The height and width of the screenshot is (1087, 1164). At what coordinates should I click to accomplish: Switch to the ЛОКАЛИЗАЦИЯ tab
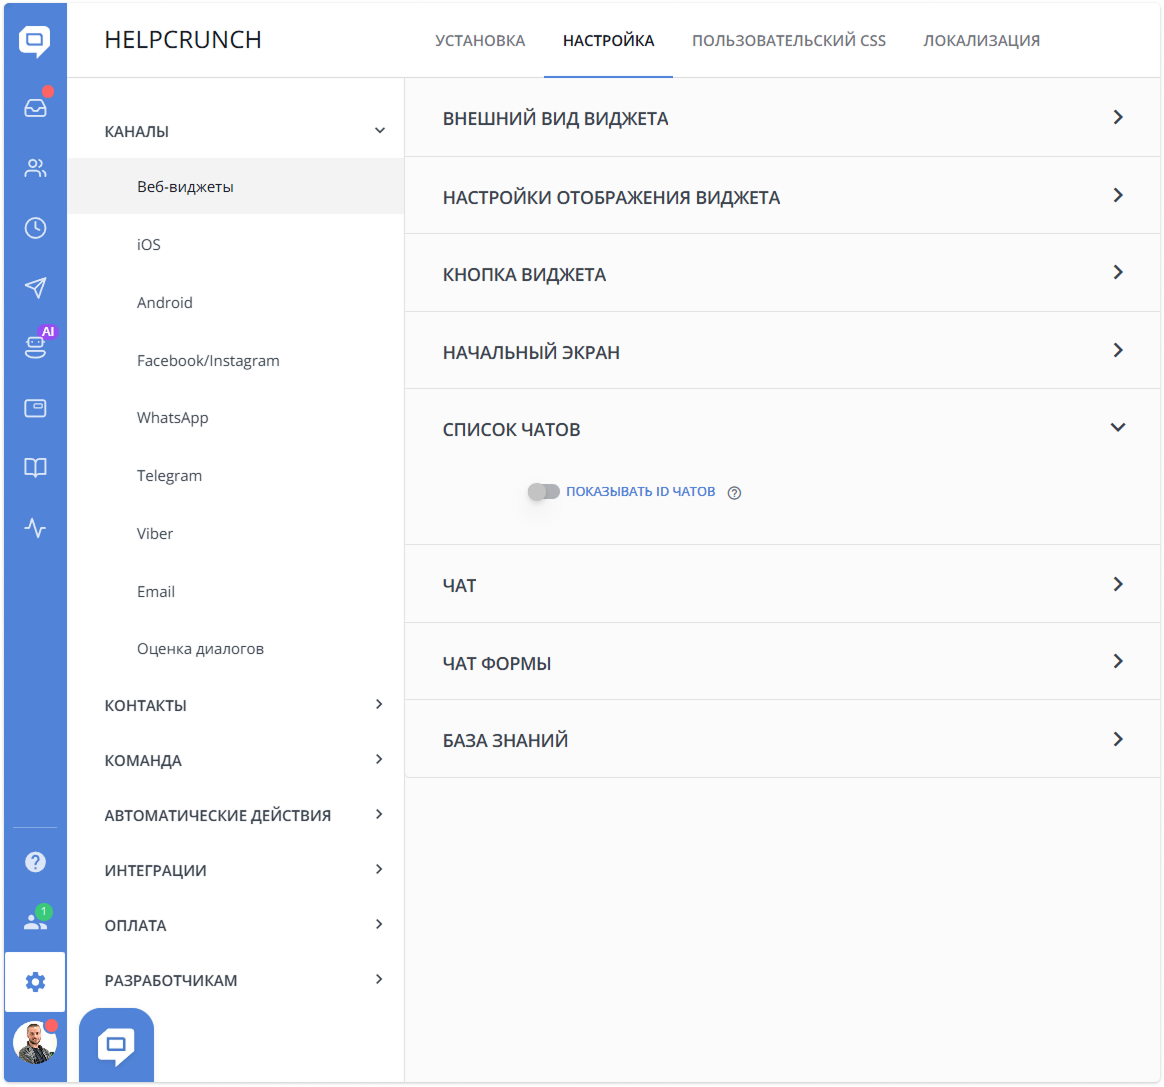[x=982, y=41]
